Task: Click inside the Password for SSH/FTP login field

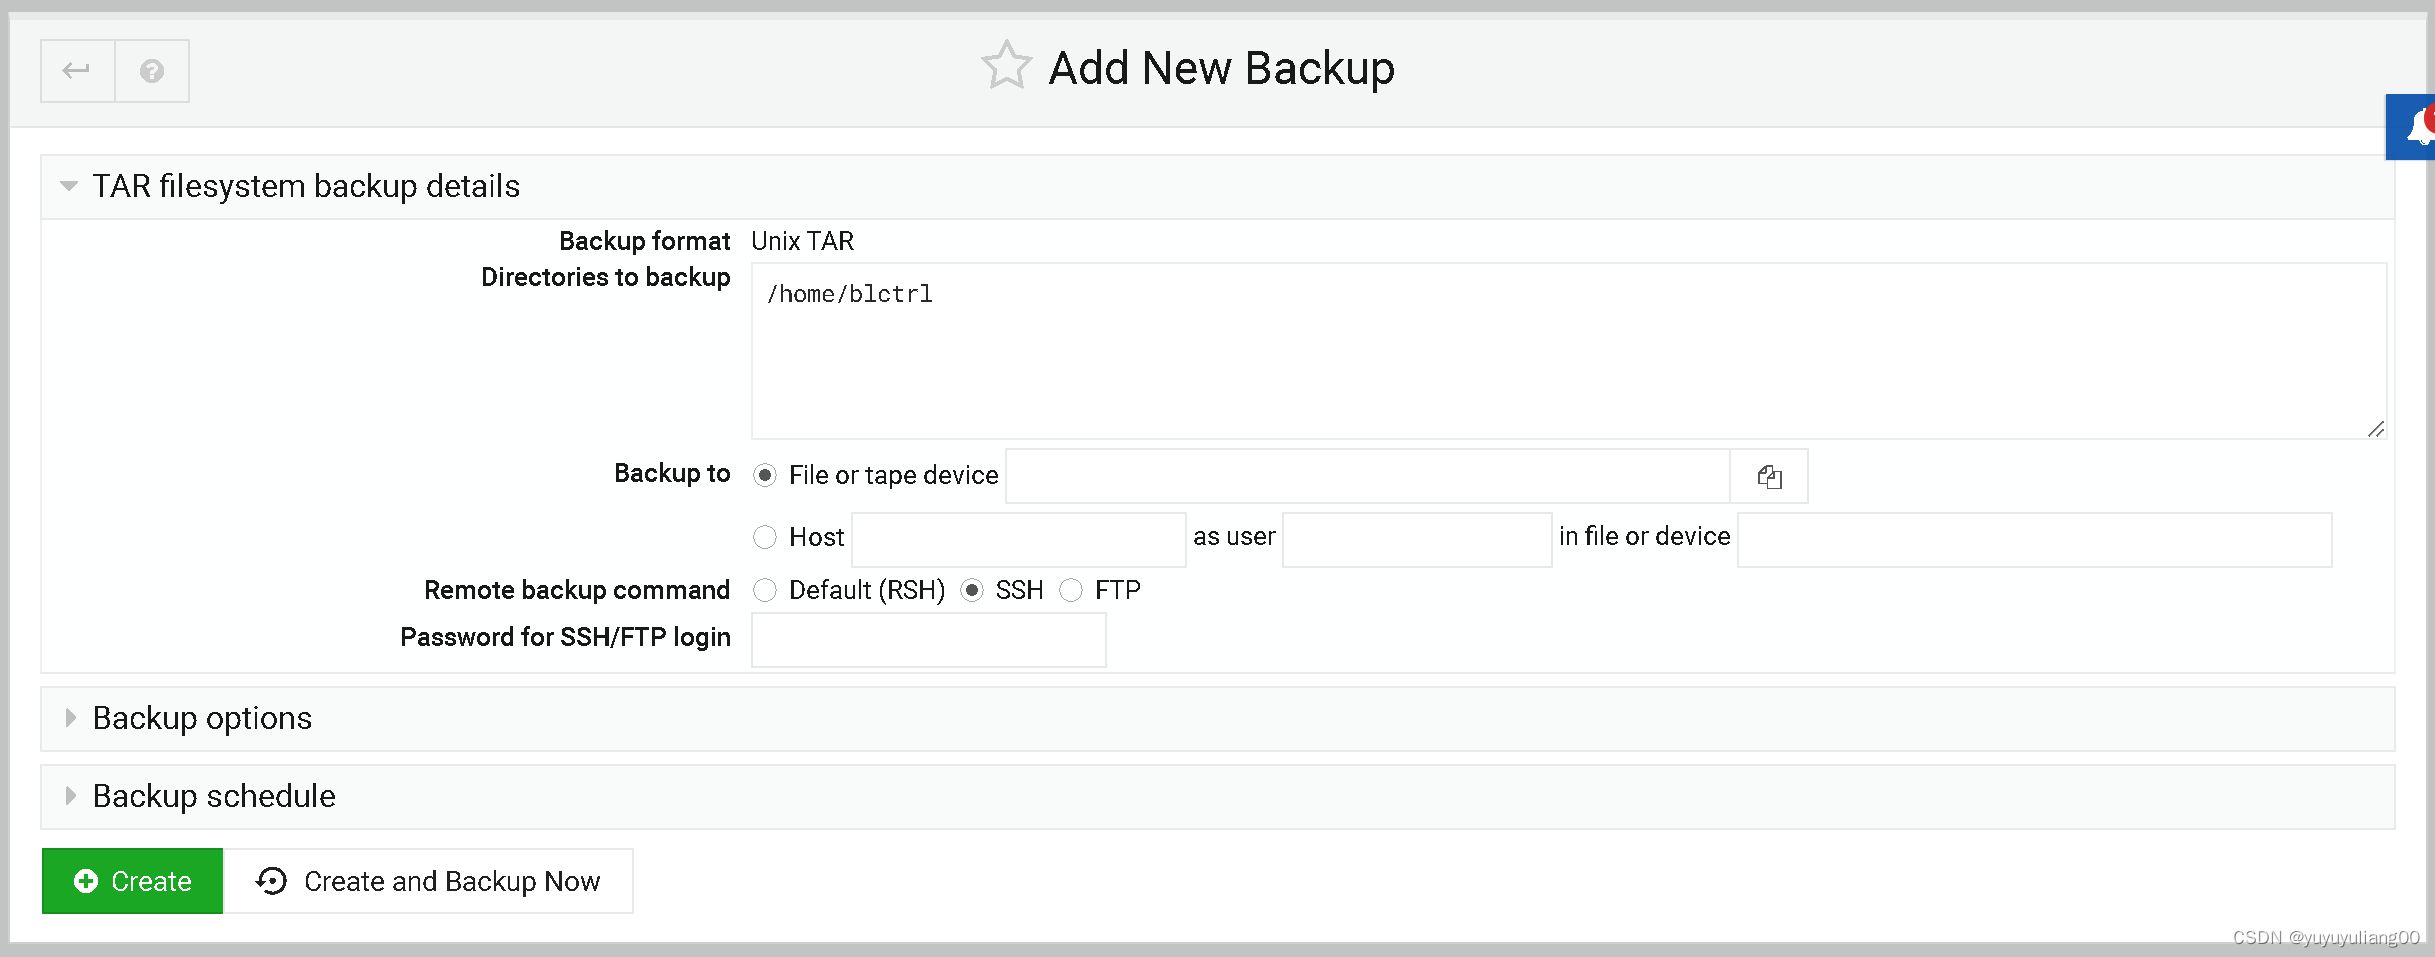Action: tap(926, 639)
